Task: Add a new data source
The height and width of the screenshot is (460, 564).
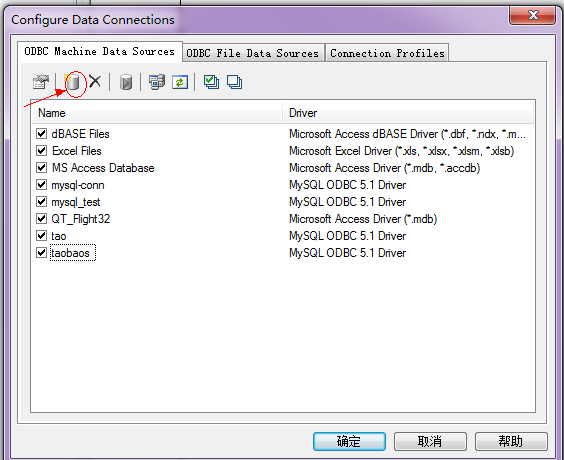Action: click(72, 82)
